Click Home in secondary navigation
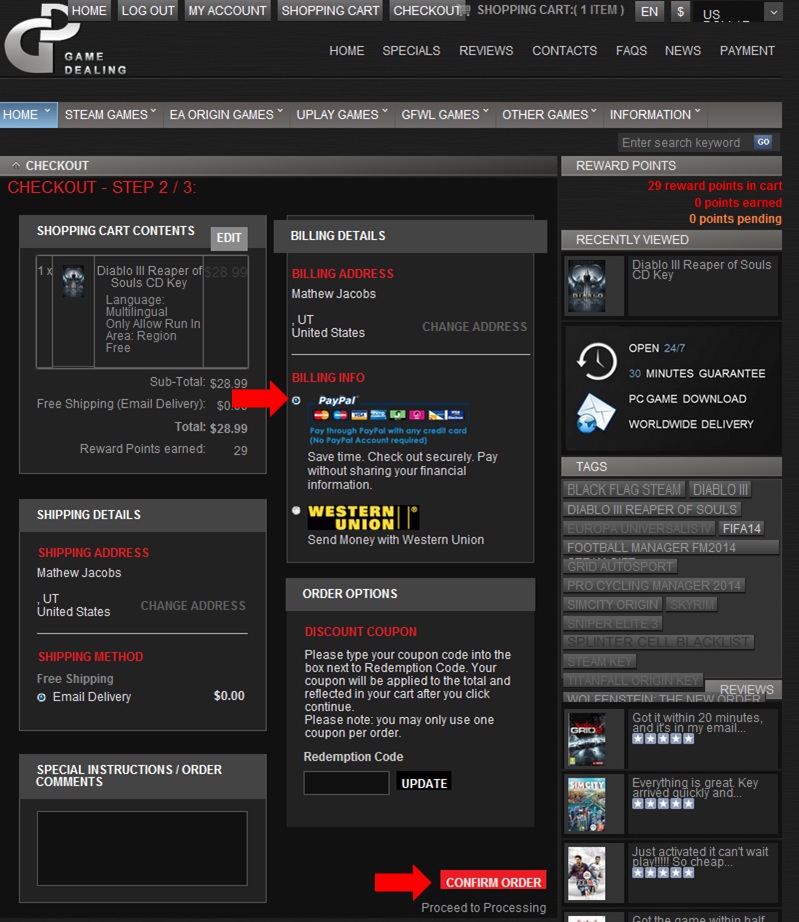This screenshot has width=799, height=922. click(x=346, y=51)
